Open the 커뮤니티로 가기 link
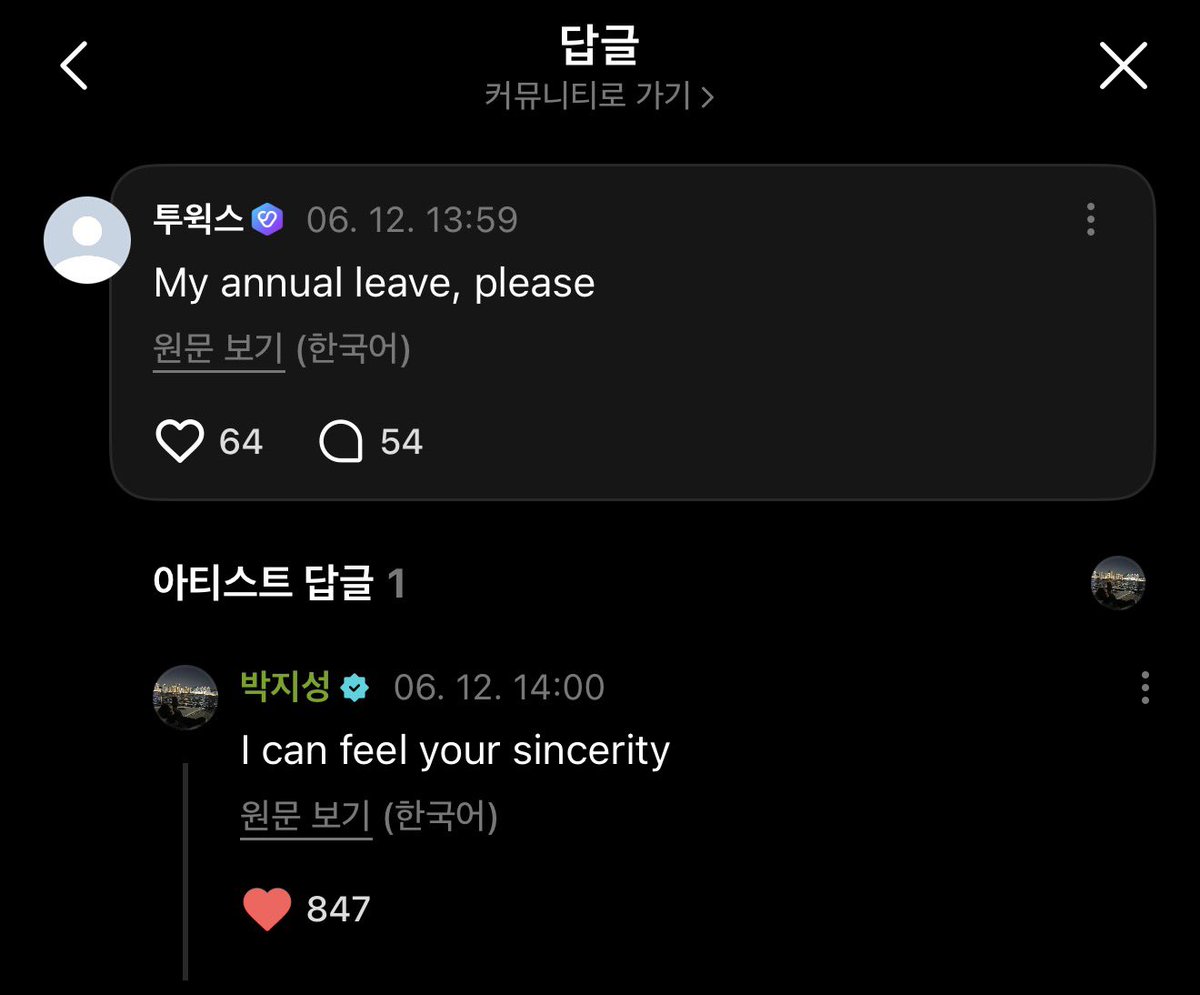This screenshot has height=995, width=1200. [x=588, y=96]
